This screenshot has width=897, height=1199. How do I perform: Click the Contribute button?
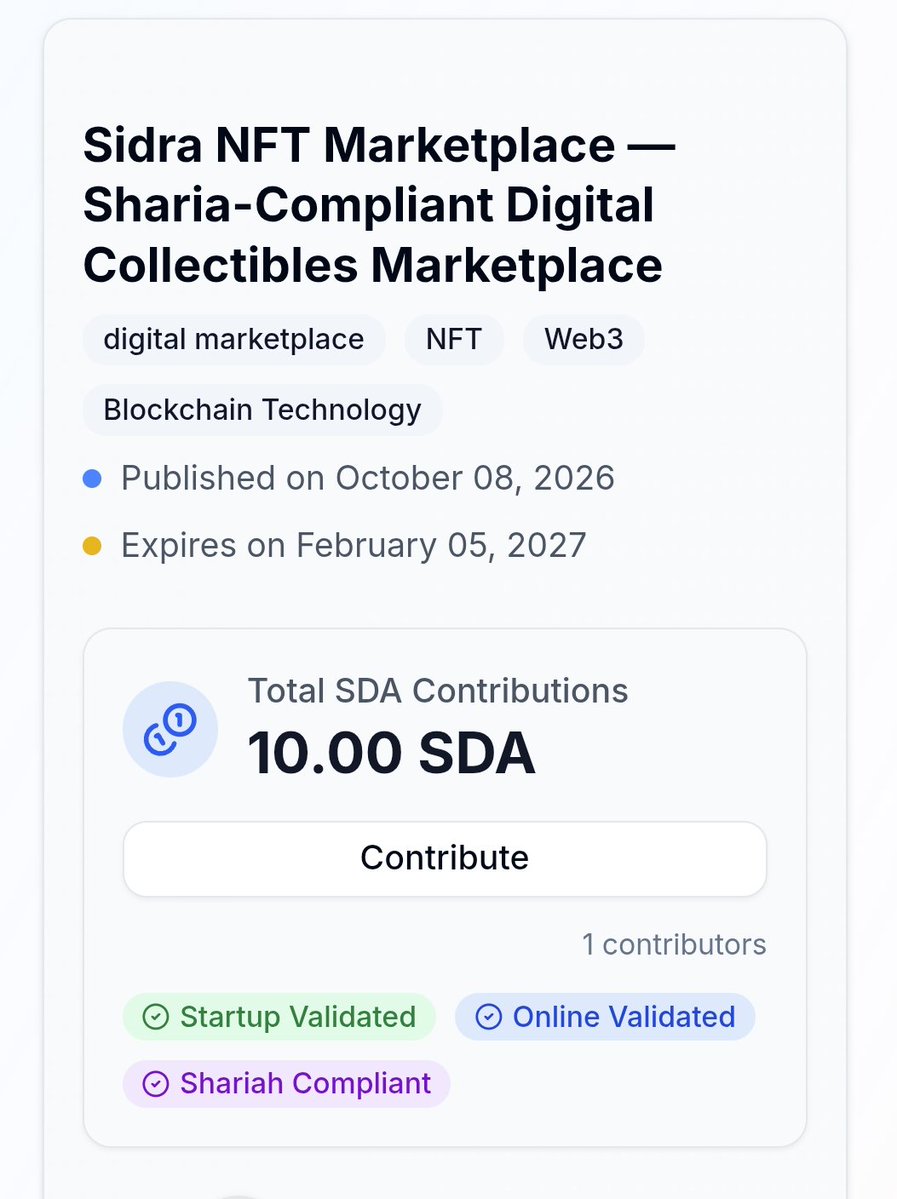(444, 859)
